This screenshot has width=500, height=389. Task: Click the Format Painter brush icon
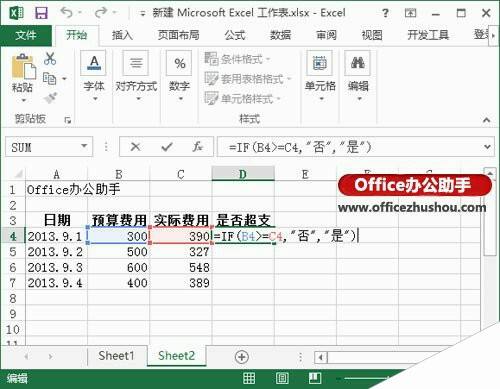[x=50, y=98]
